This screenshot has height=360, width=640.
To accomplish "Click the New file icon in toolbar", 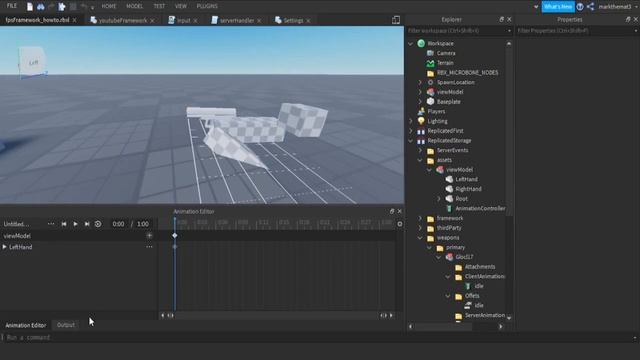I will click(x=30, y=7).
